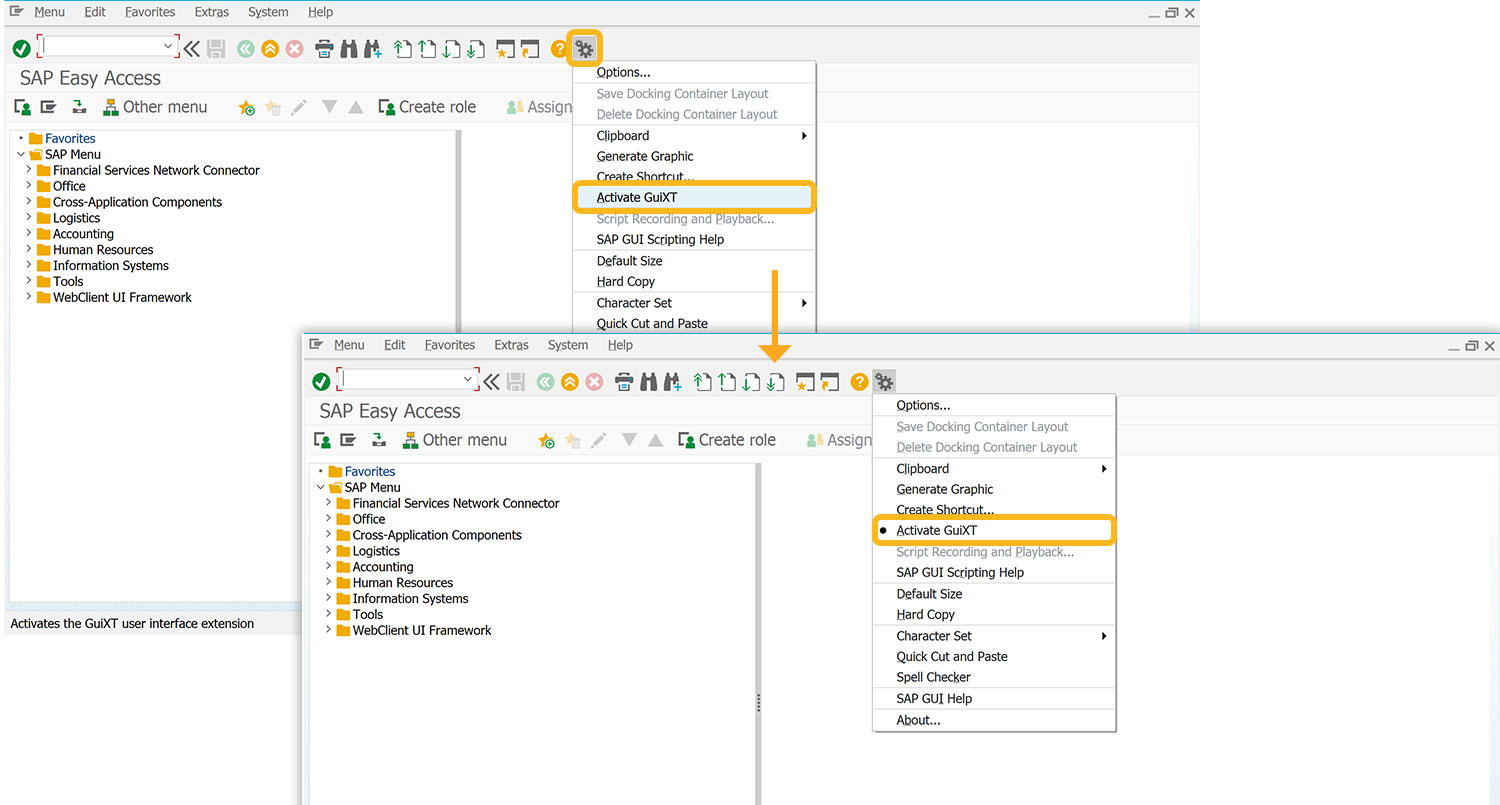Click the Find binoculars icon in the back window
This screenshot has width=1500, height=805.
349,48
